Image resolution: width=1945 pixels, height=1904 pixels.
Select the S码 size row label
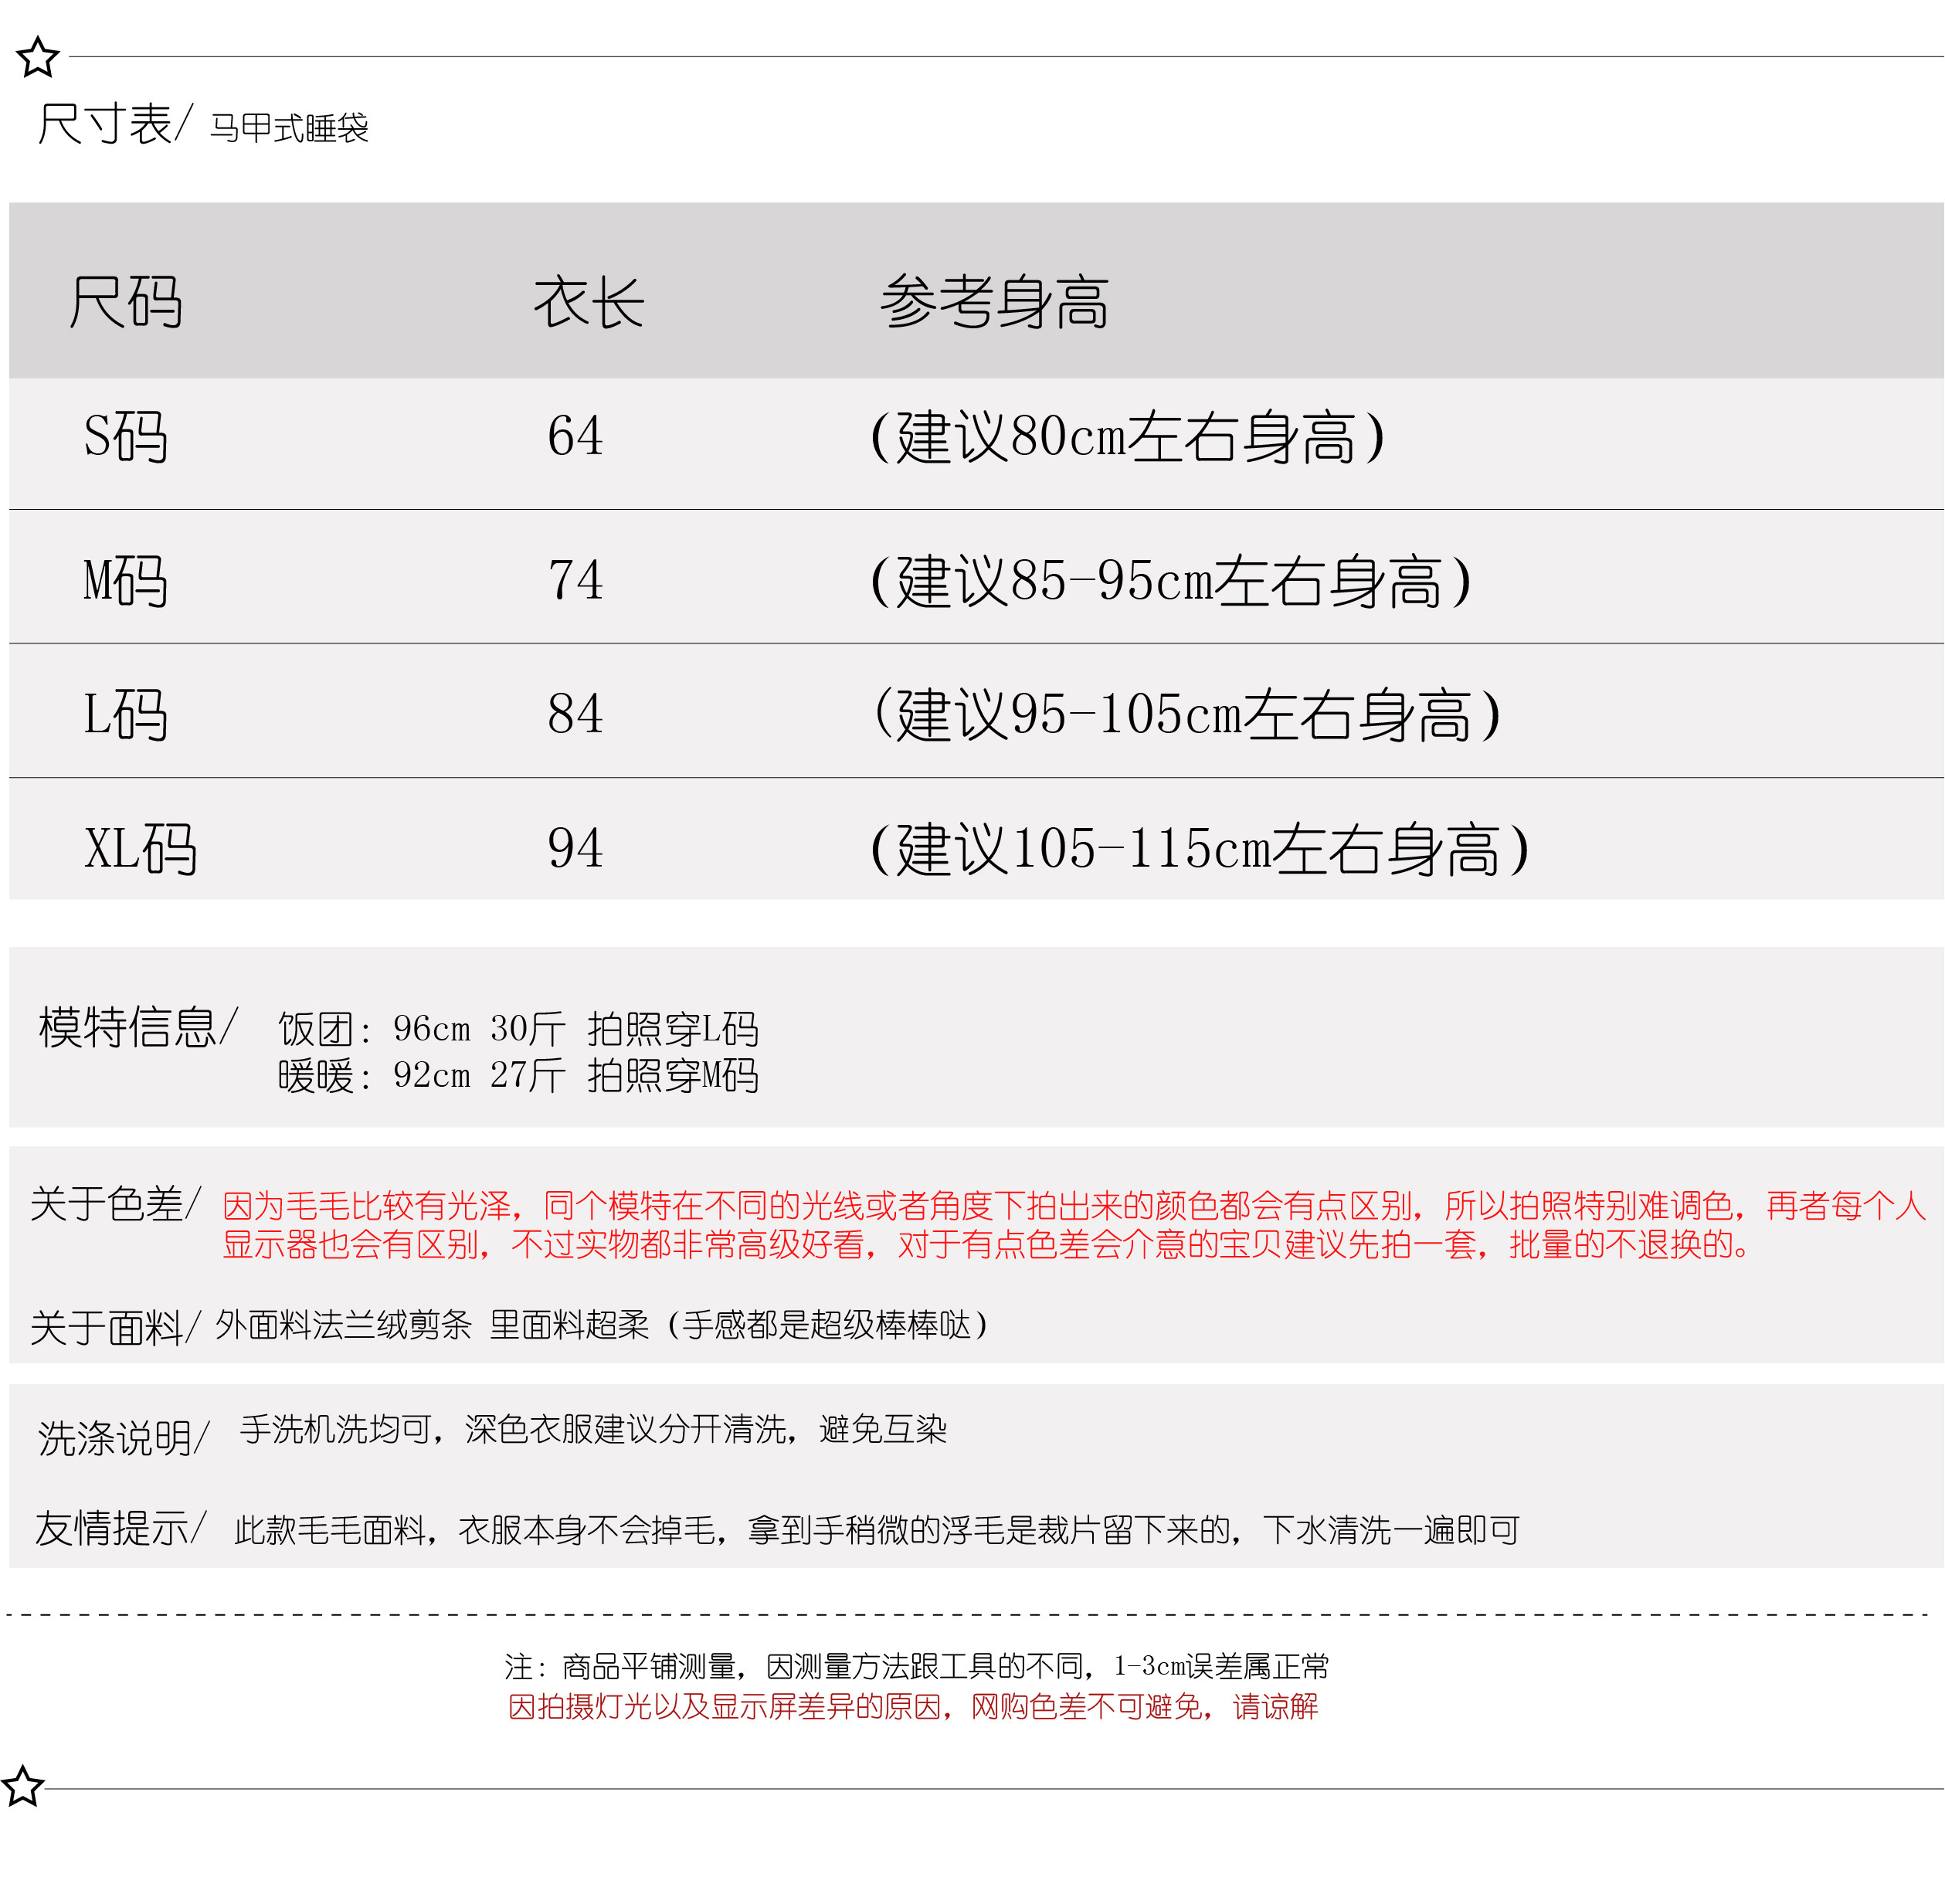(x=126, y=437)
